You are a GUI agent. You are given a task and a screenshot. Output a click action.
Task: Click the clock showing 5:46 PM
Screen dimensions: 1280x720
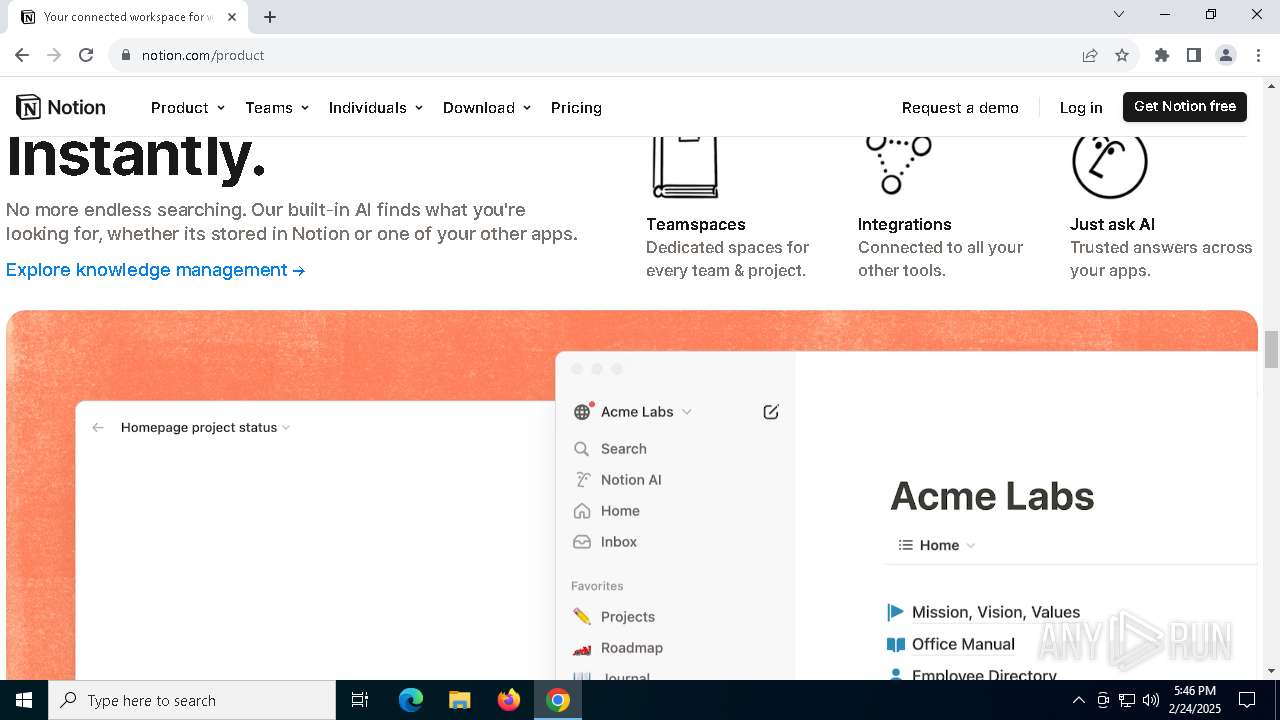point(1195,691)
